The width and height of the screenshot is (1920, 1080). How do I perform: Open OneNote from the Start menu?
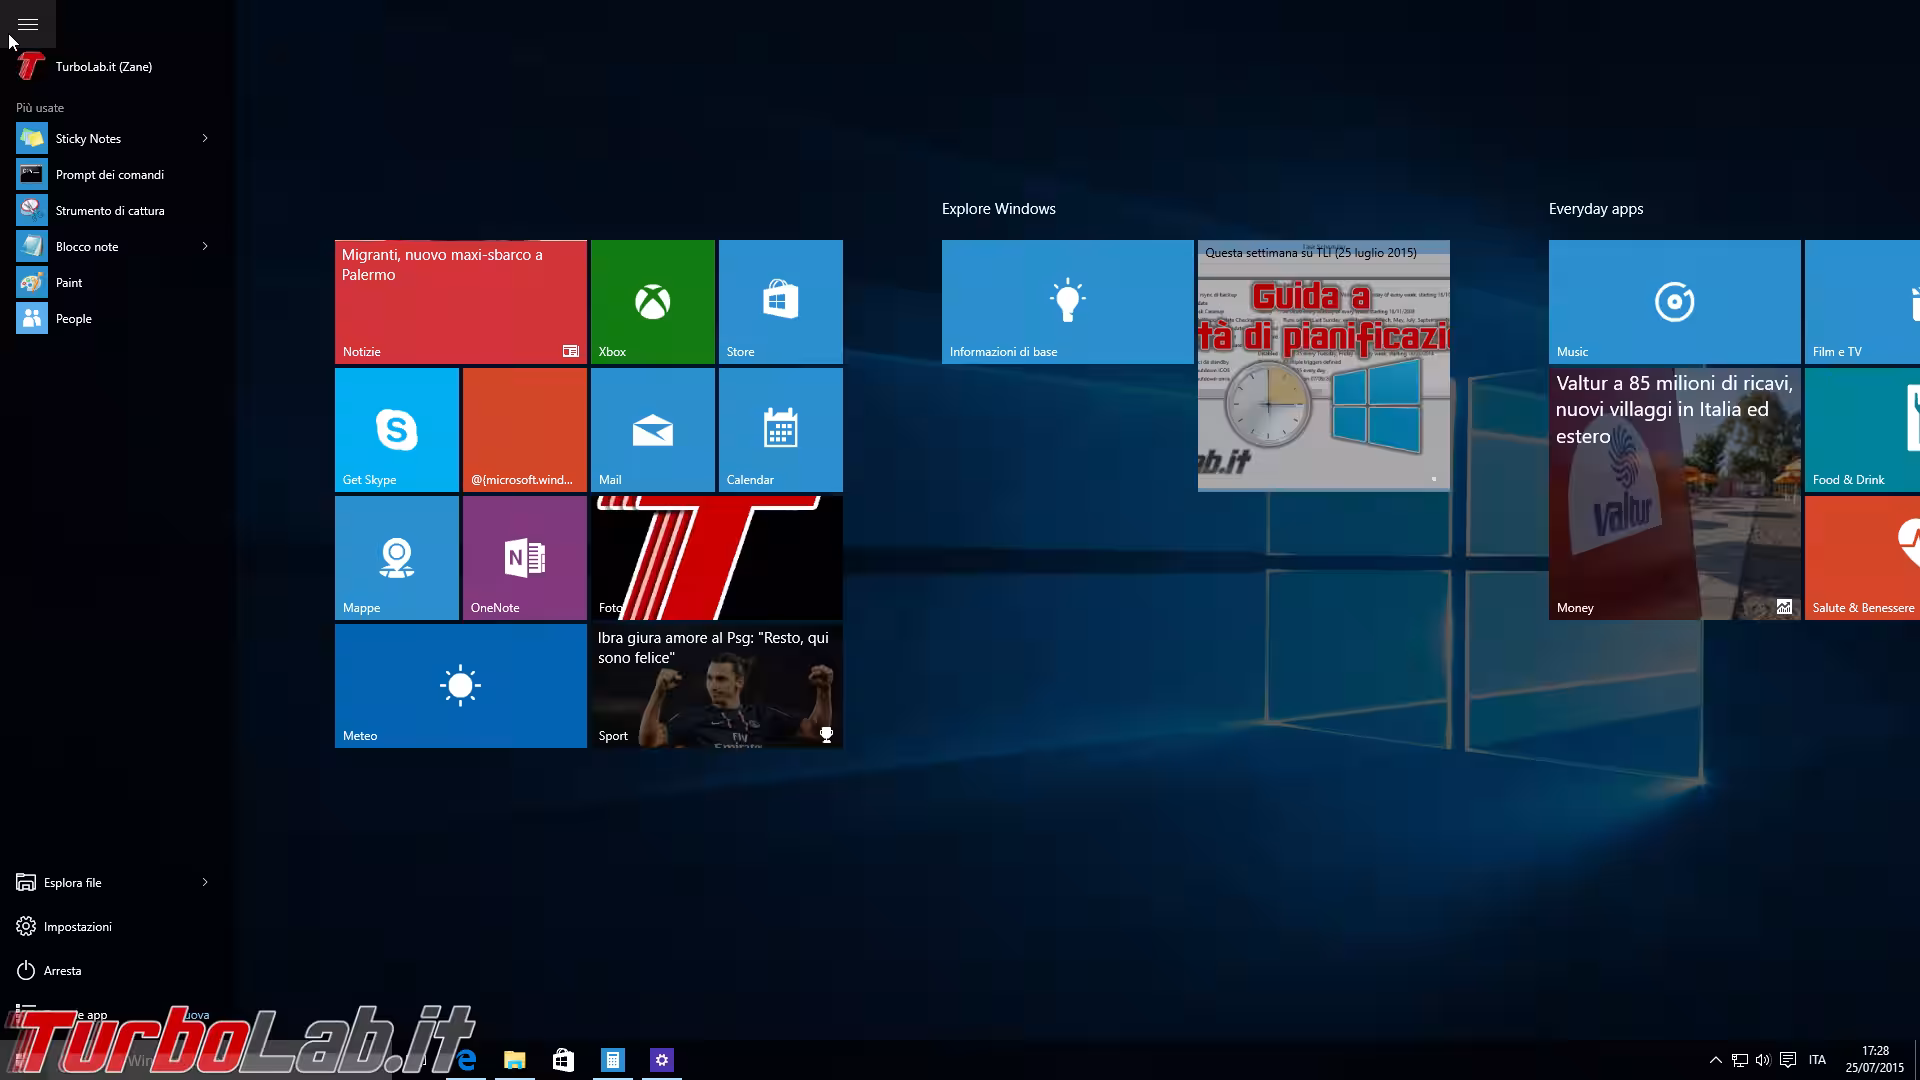coord(524,557)
